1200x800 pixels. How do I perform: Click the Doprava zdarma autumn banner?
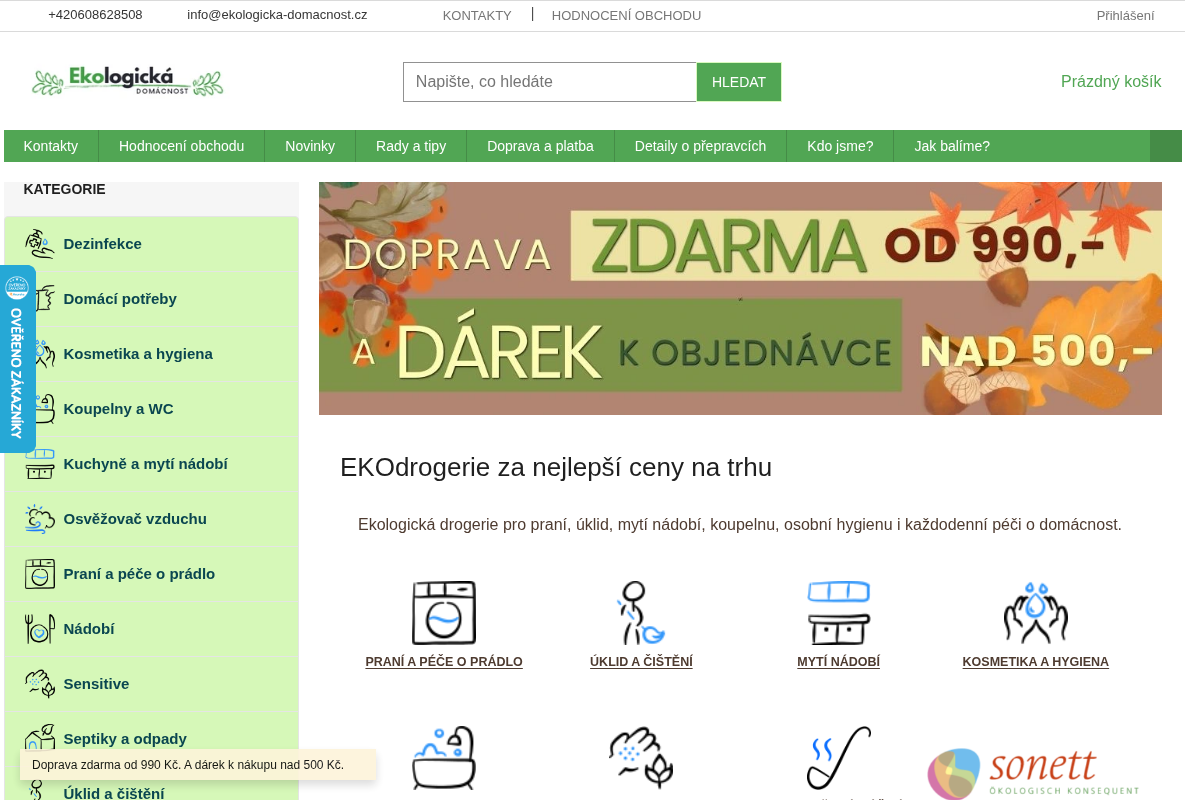tap(740, 298)
